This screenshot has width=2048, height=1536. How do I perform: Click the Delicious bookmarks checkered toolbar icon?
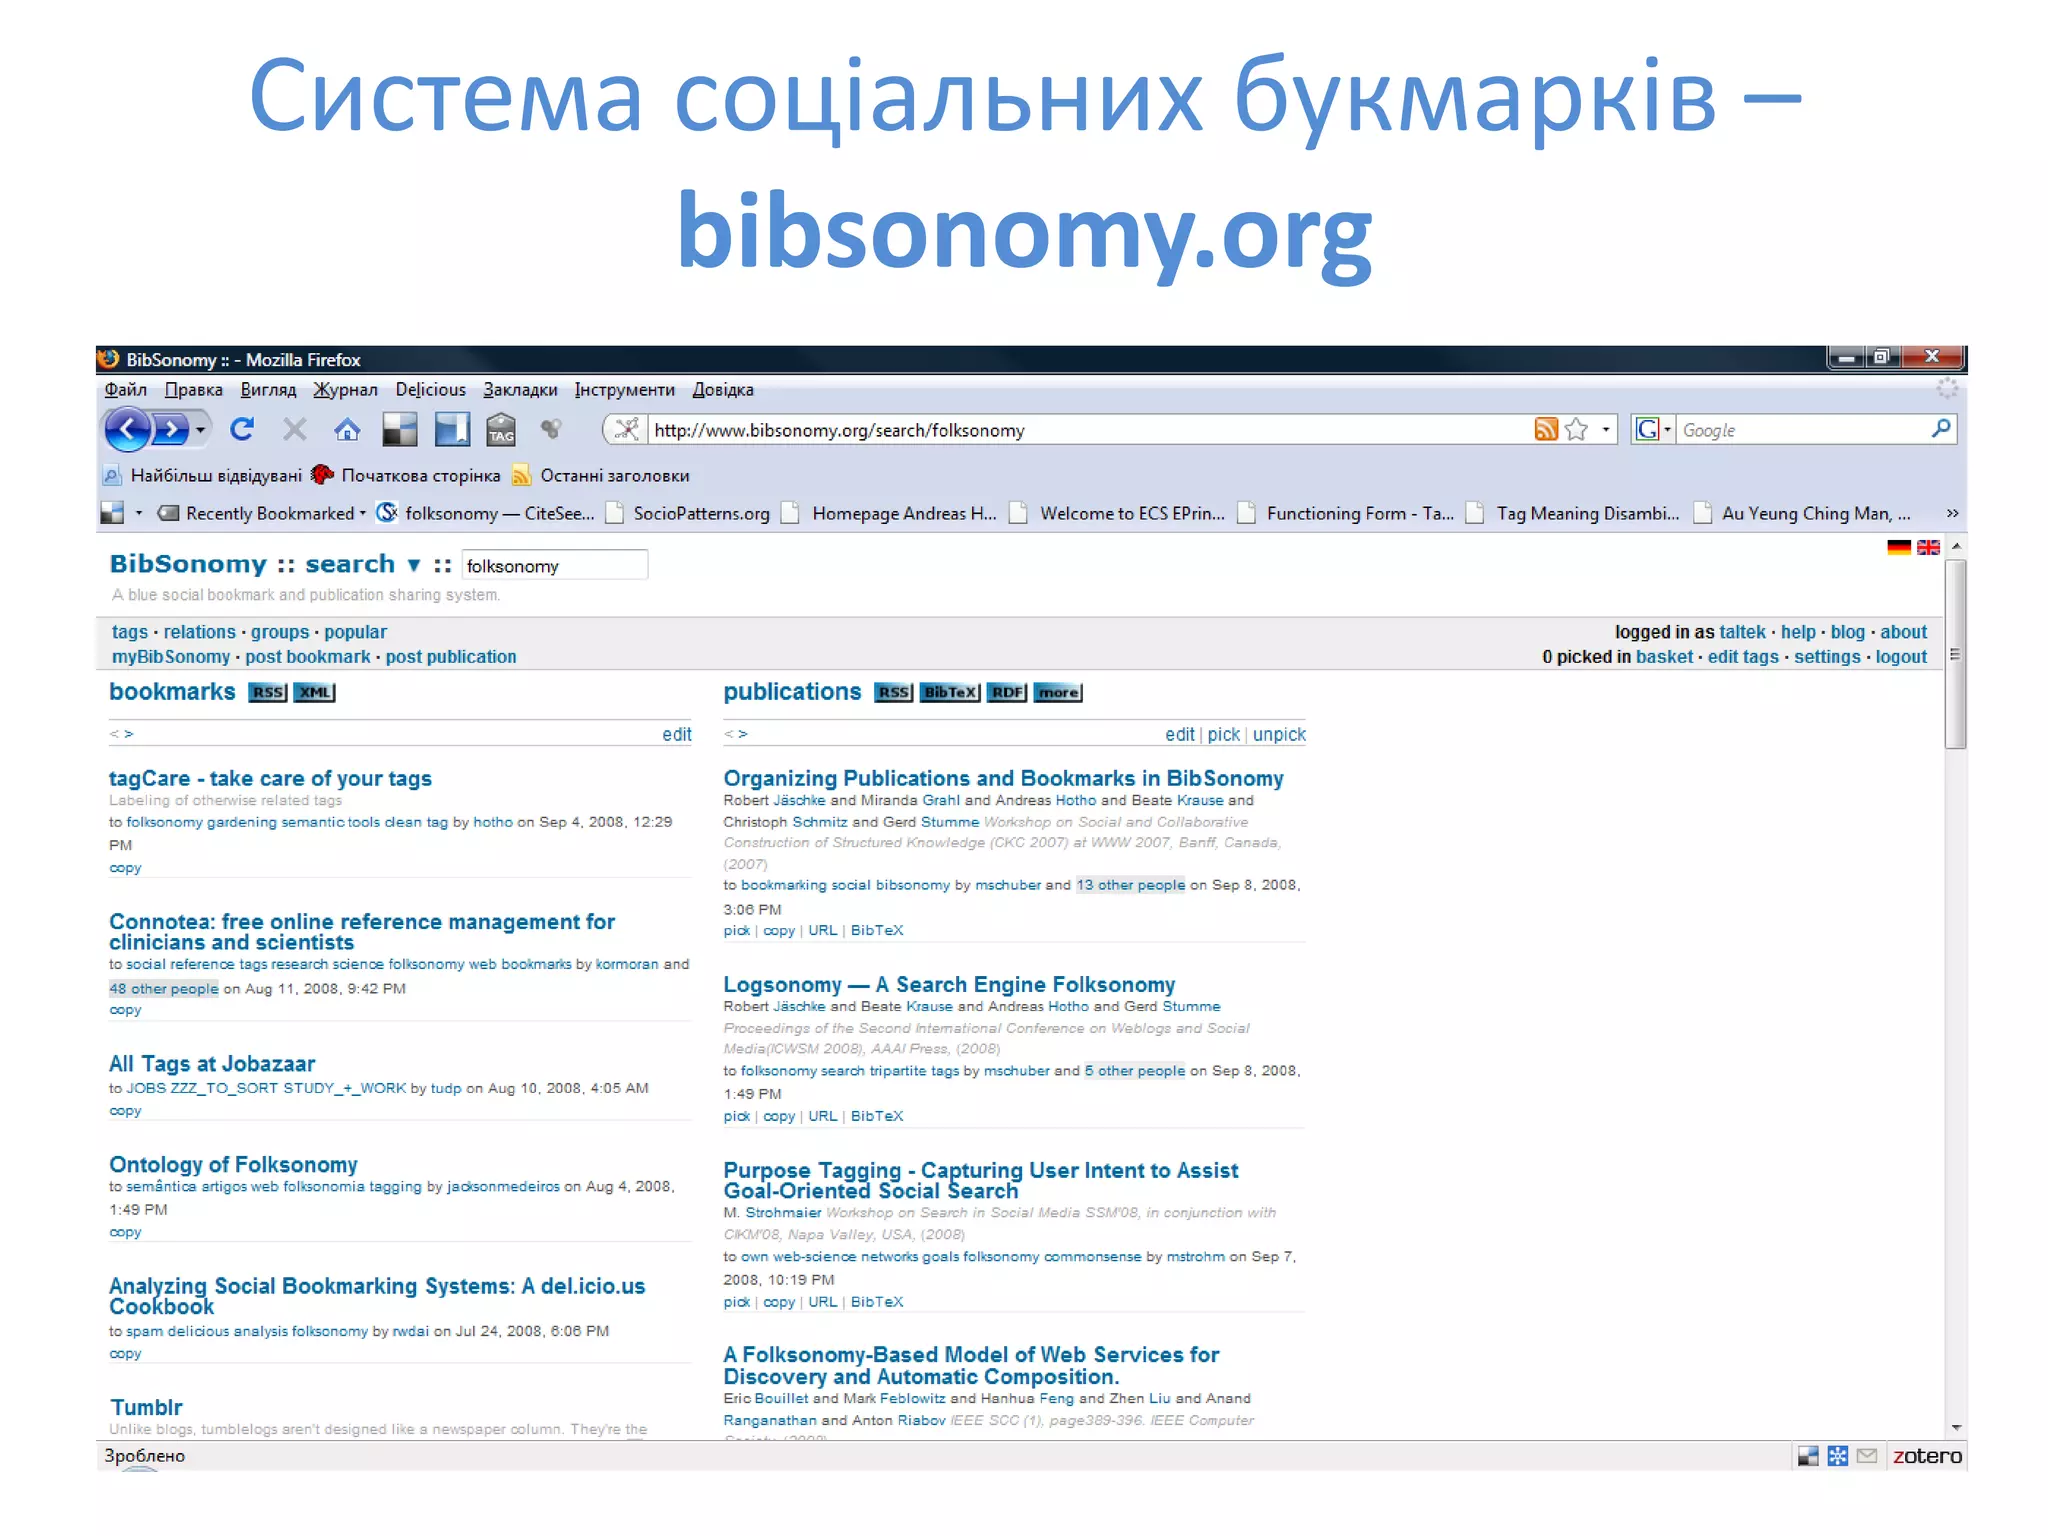click(x=400, y=430)
